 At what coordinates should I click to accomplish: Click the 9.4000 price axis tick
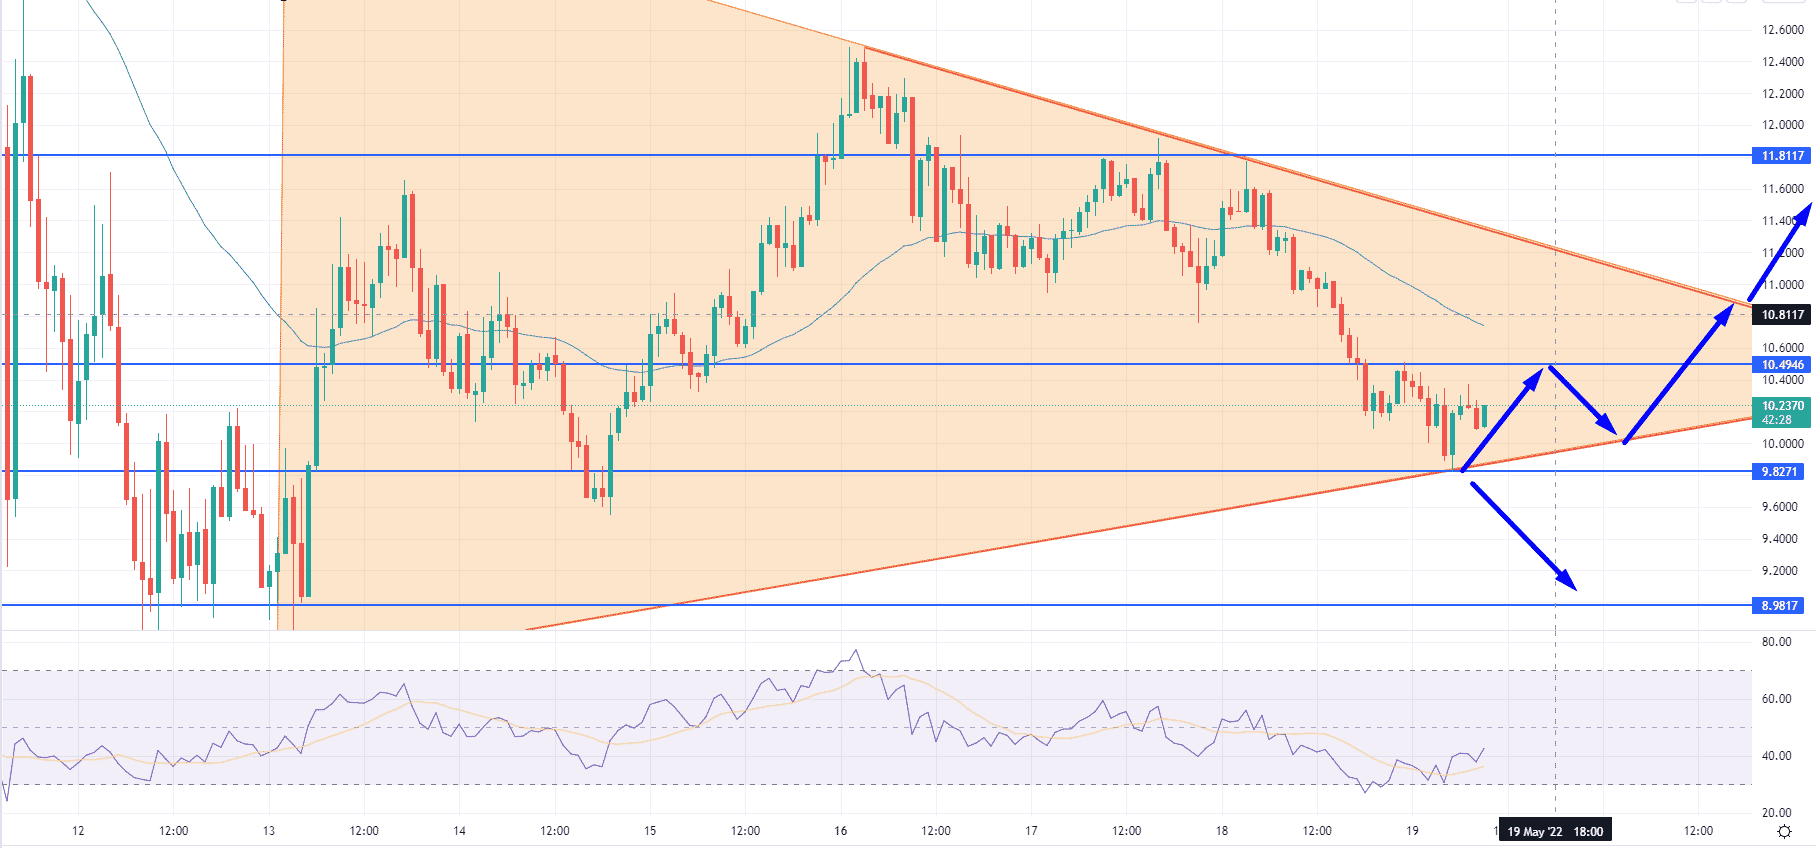(x=1779, y=539)
